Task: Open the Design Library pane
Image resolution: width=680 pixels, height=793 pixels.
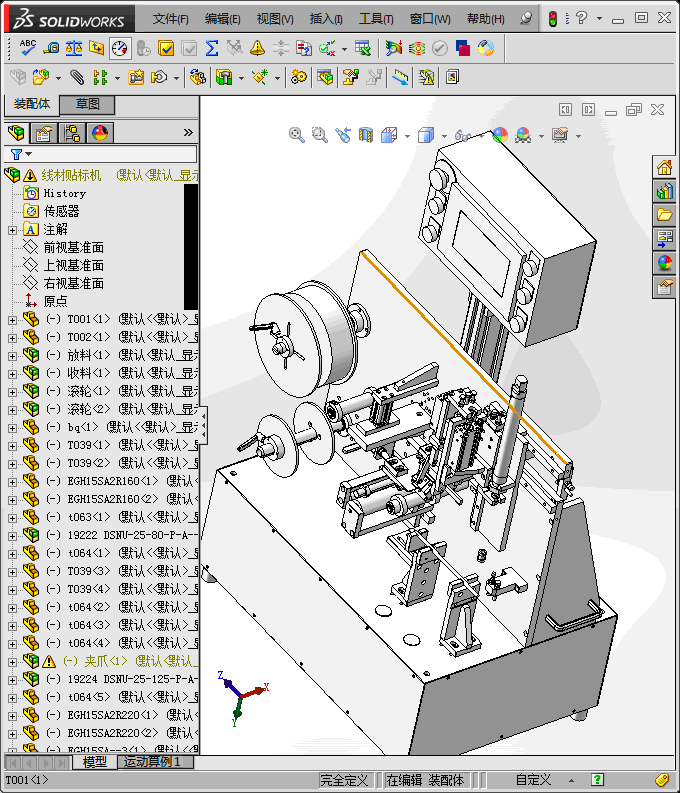Action: [664, 191]
